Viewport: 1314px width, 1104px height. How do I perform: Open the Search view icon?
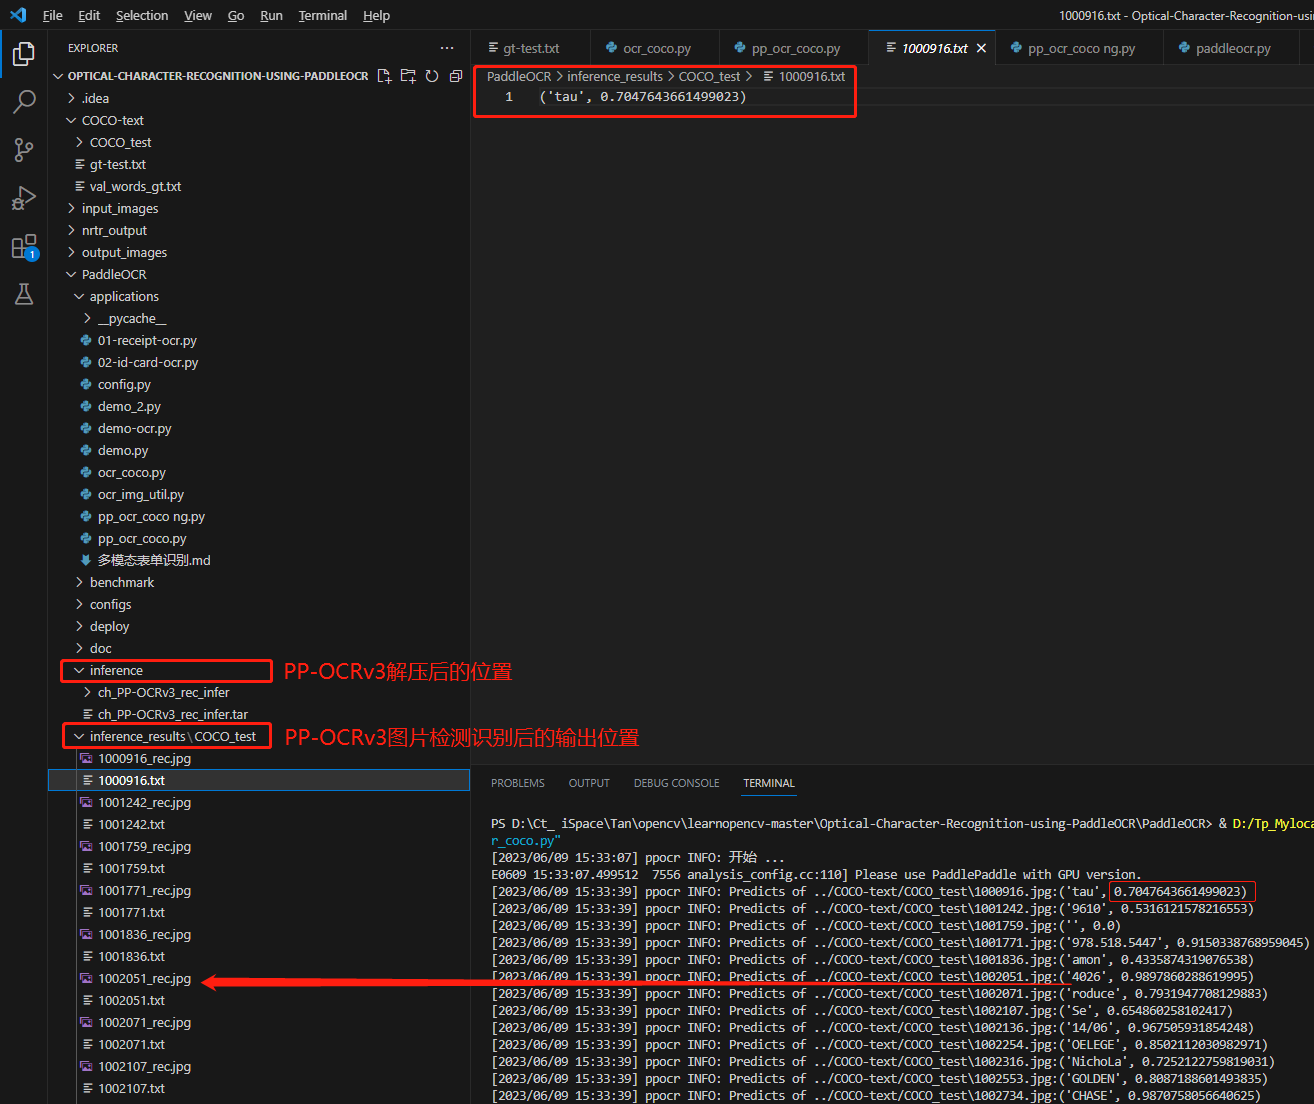click(24, 102)
